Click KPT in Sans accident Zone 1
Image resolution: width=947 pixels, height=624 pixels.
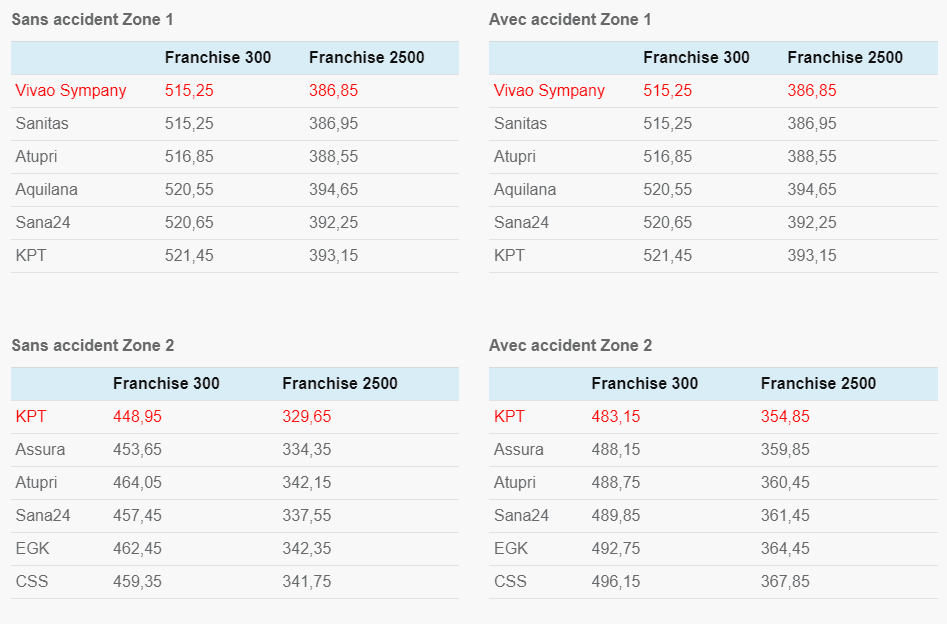[31, 256]
